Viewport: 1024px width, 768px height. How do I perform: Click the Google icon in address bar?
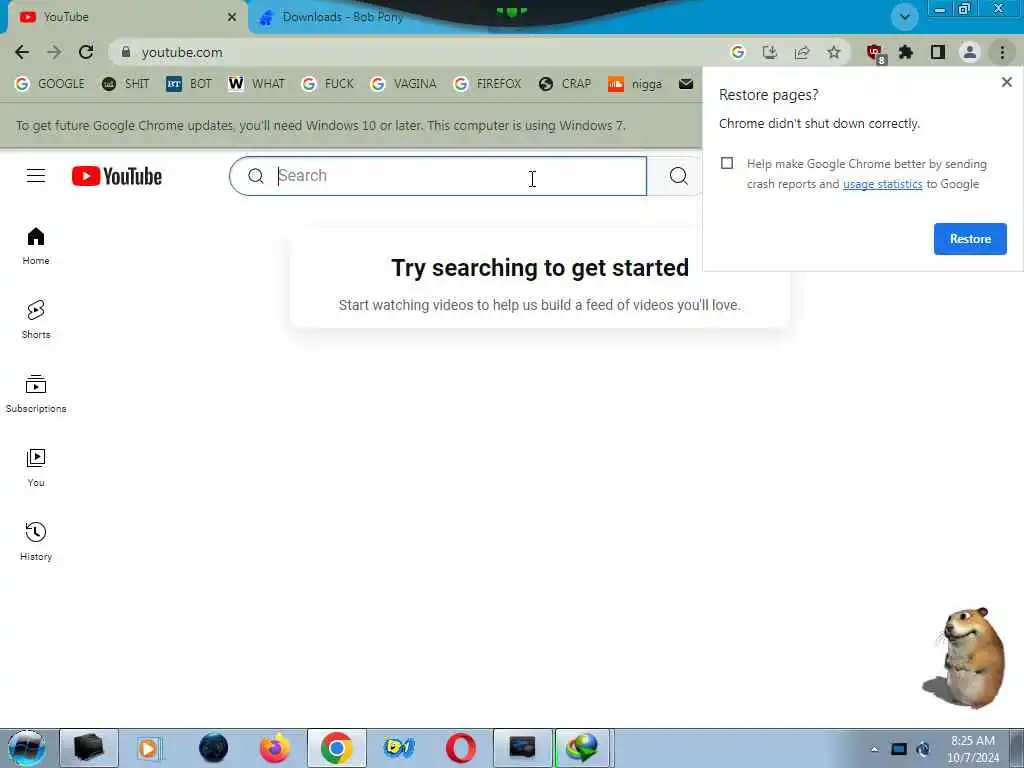(738, 52)
